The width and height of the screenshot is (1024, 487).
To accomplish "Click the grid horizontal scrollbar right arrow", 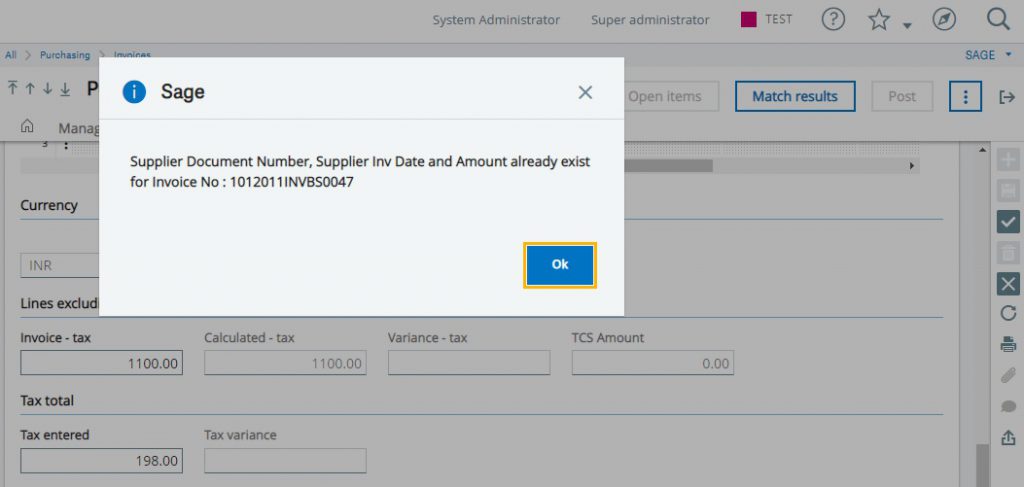I will [x=912, y=166].
